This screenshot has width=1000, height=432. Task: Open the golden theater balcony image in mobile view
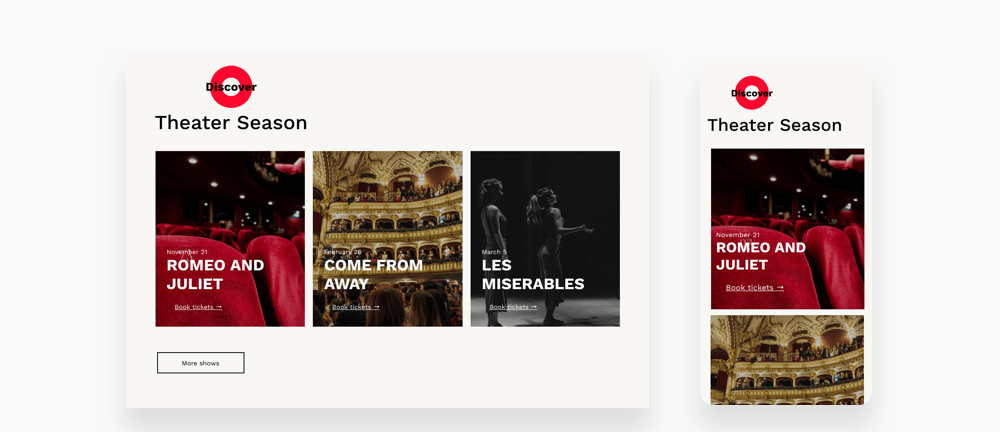(787, 359)
